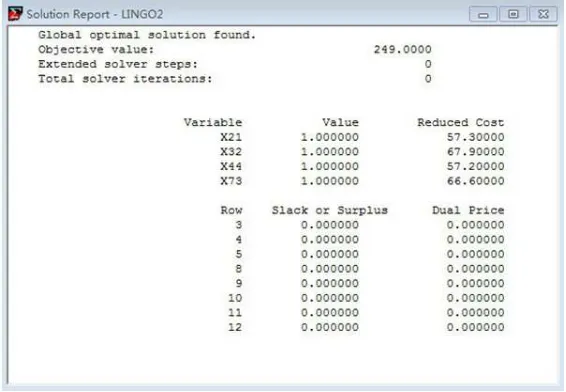
Task: Click reduced cost 57.30000
Action: [x=475, y=137]
